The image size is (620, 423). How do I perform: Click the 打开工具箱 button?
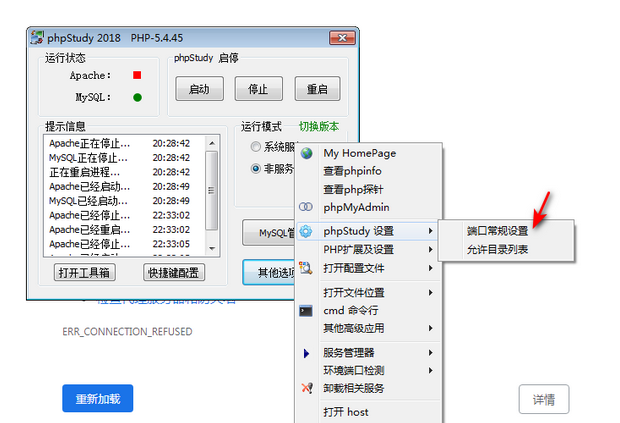pyautogui.click(x=85, y=273)
